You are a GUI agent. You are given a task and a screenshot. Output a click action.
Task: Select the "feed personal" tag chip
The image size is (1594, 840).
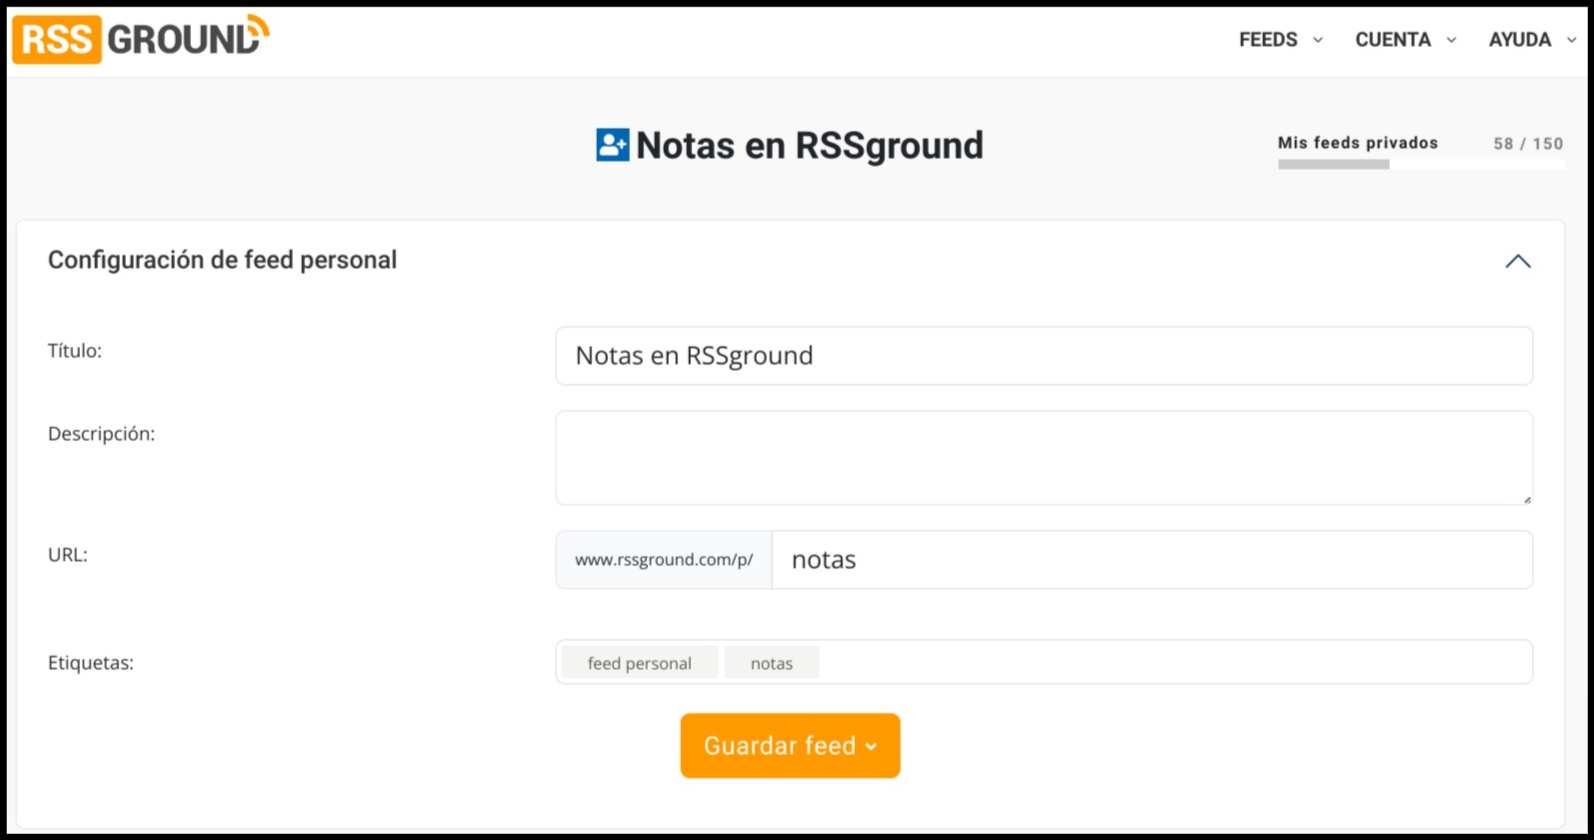tap(639, 663)
